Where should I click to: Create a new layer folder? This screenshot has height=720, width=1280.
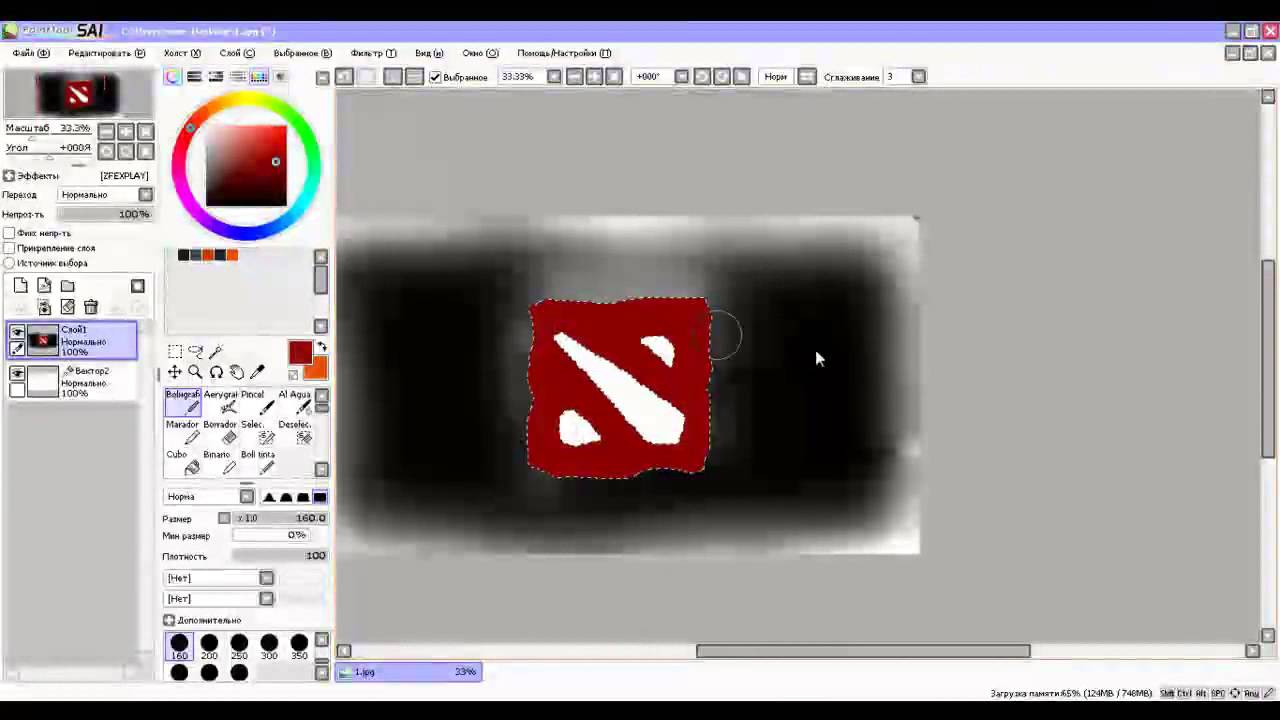tap(67, 286)
